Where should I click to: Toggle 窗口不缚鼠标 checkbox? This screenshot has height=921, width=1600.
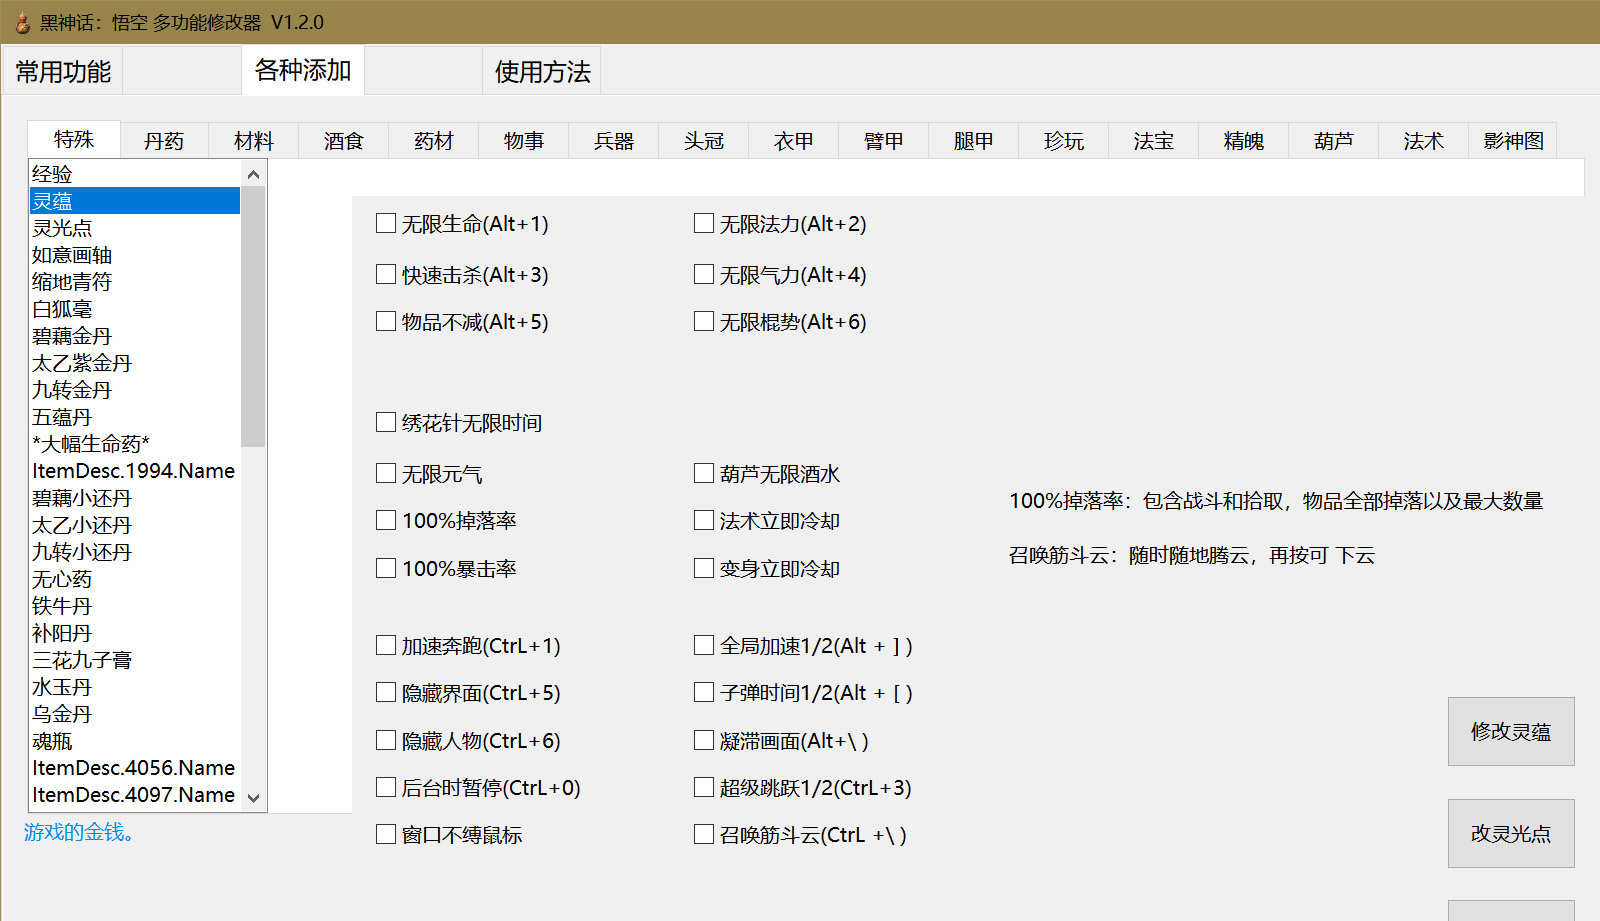point(386,834)
